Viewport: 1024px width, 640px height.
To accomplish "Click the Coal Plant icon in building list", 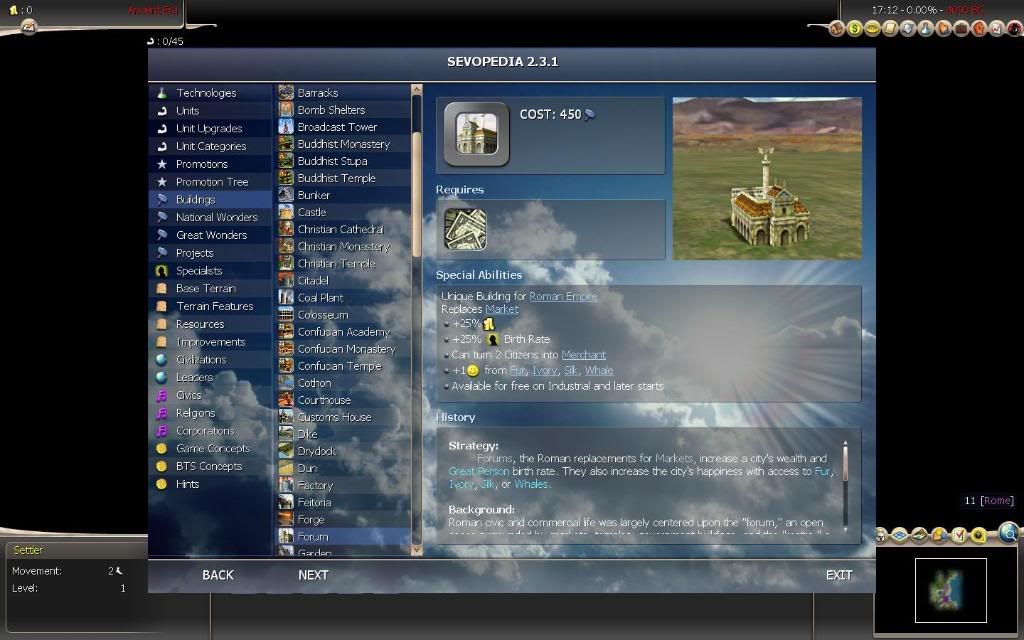I will pos(286,297).
